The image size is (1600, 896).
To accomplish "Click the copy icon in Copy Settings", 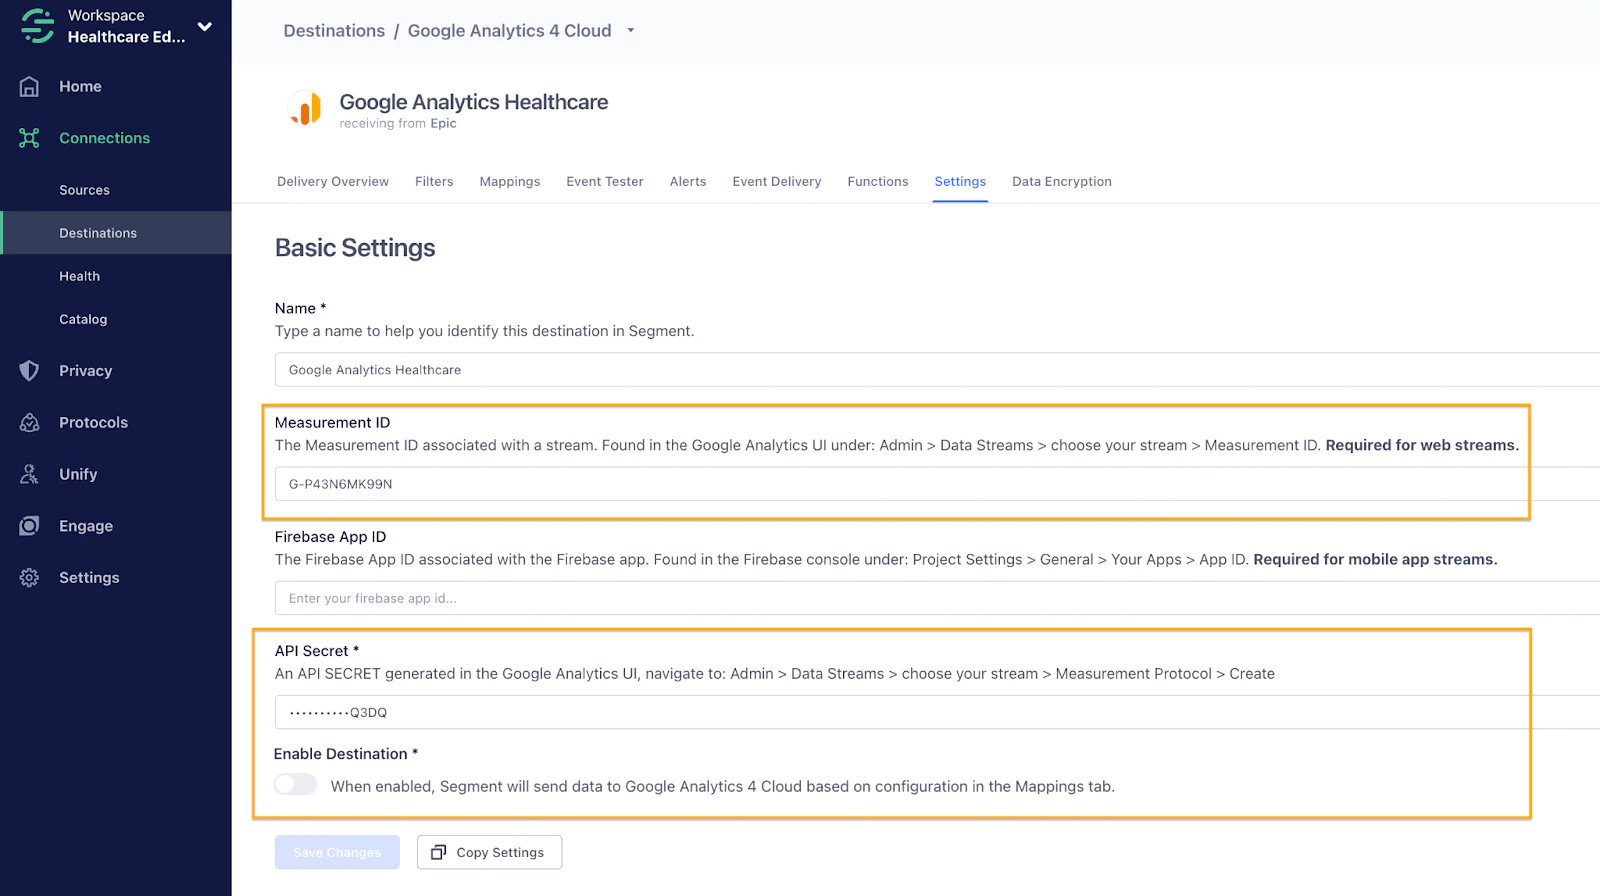I will click(x=438, y=852).
